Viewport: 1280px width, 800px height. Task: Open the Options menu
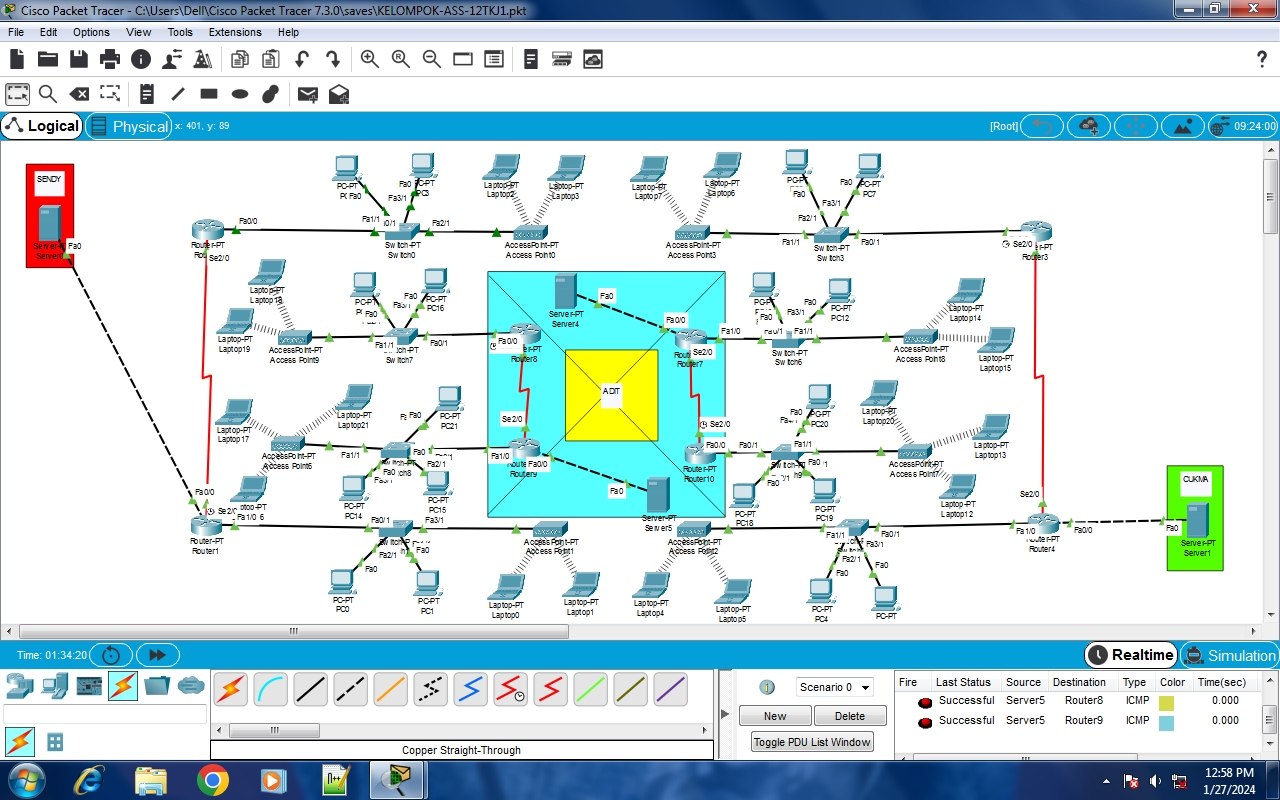[x=91, y=32]
